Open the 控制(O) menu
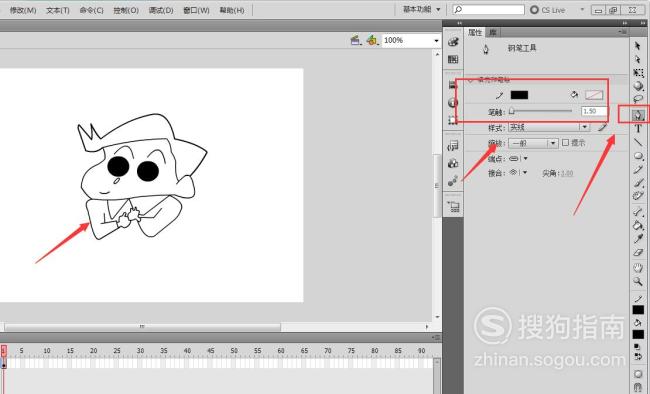 pos(126,10)
